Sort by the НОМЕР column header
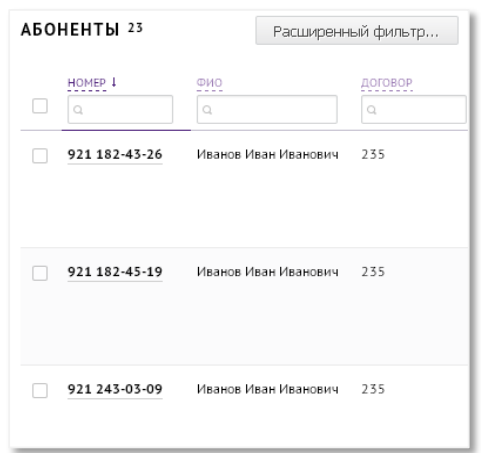 coord(87,83)
